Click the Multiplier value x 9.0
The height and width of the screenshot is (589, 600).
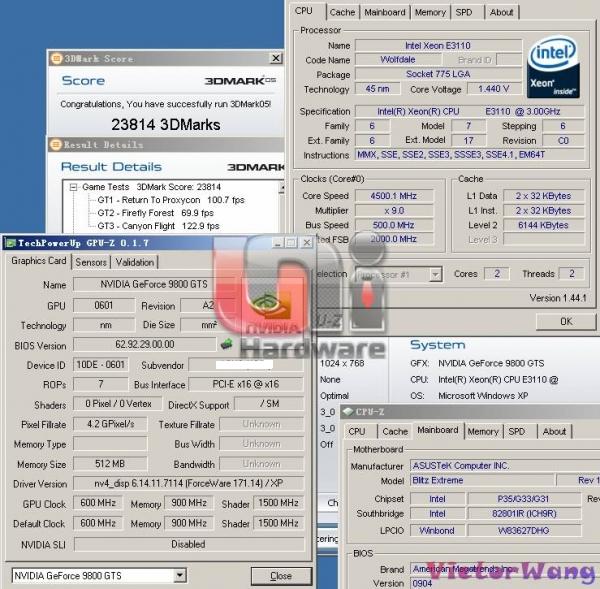394,210
